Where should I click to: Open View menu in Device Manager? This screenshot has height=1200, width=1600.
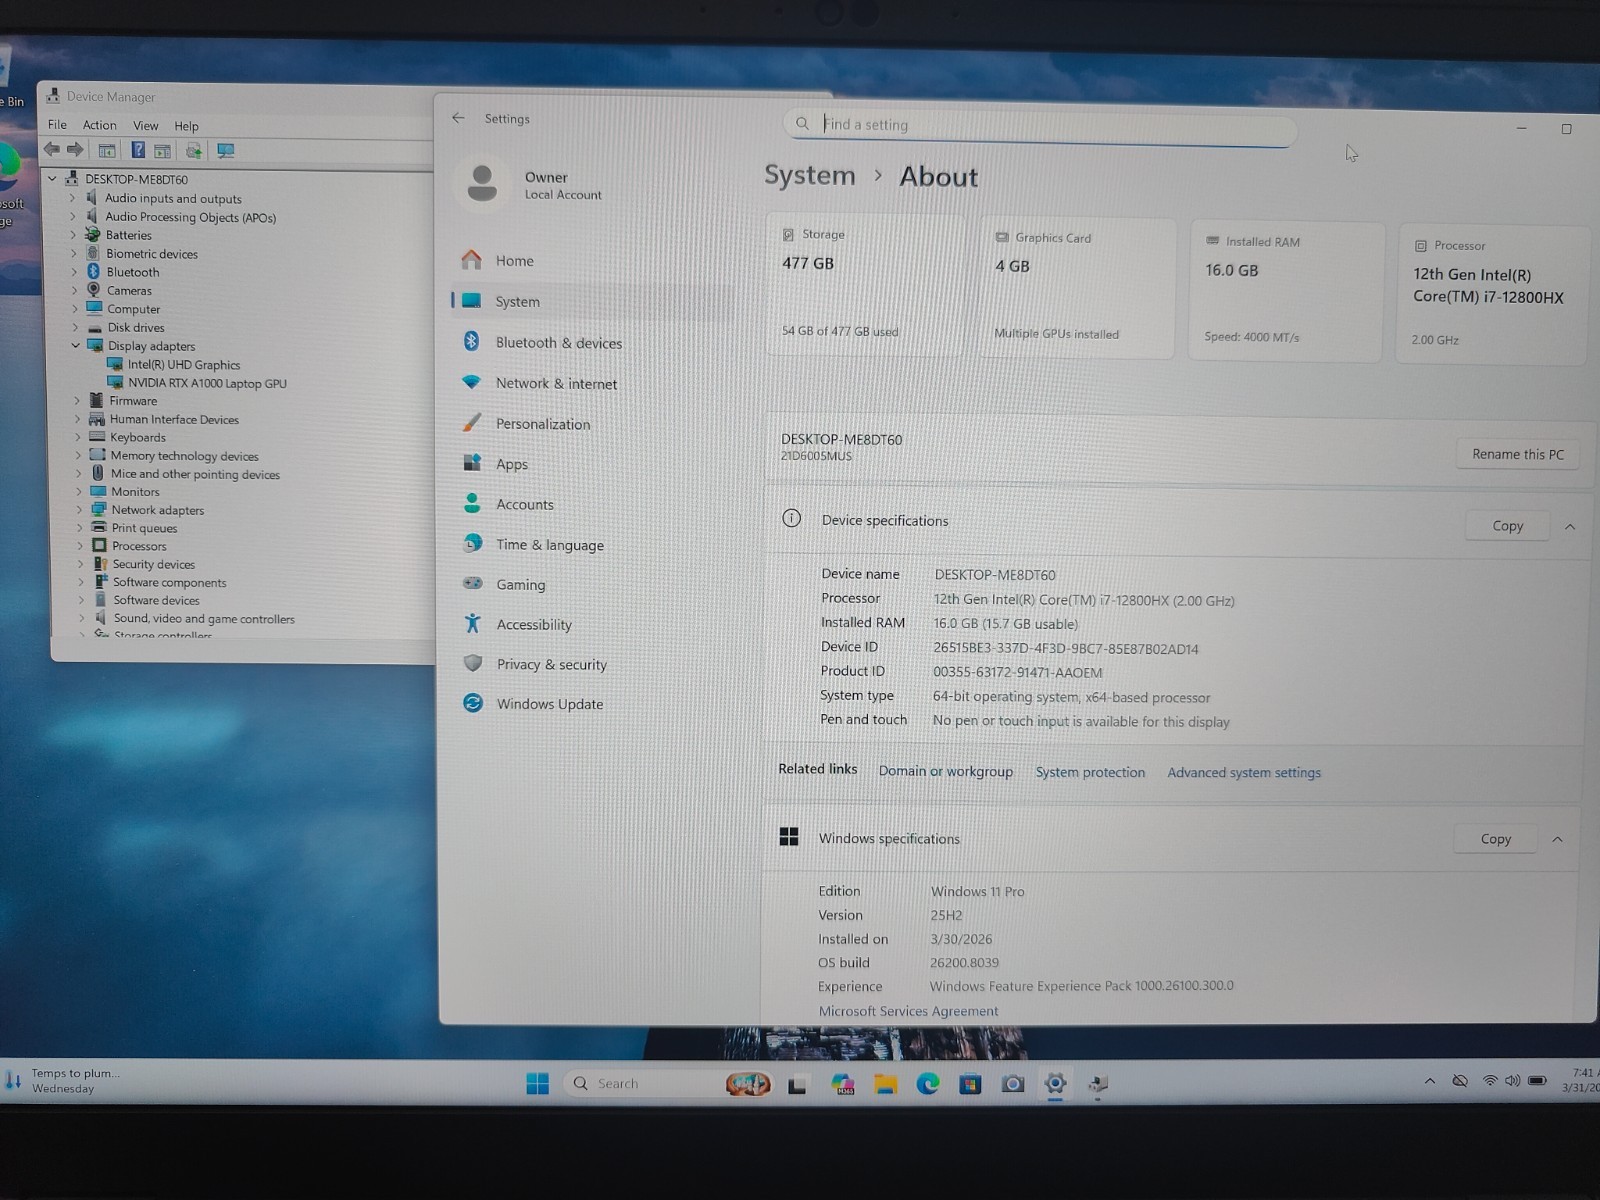coord(146,126)
